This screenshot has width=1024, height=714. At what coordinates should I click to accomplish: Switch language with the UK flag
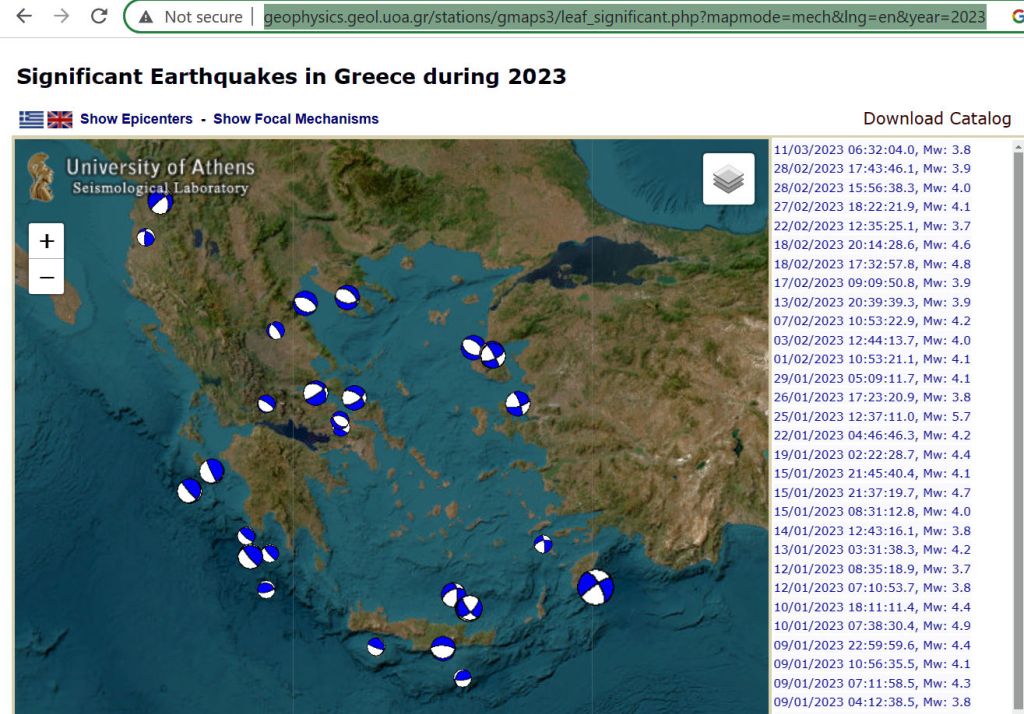coord(60,119)
